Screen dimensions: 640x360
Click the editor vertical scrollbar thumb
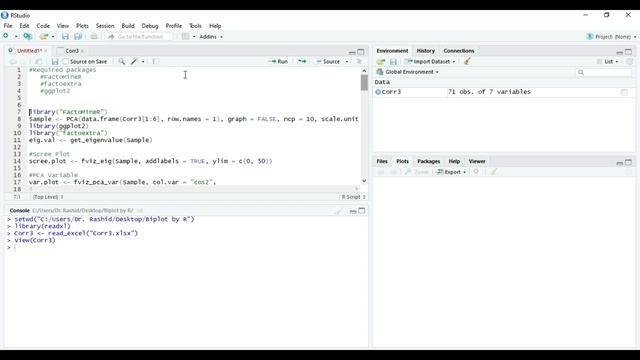364,82
